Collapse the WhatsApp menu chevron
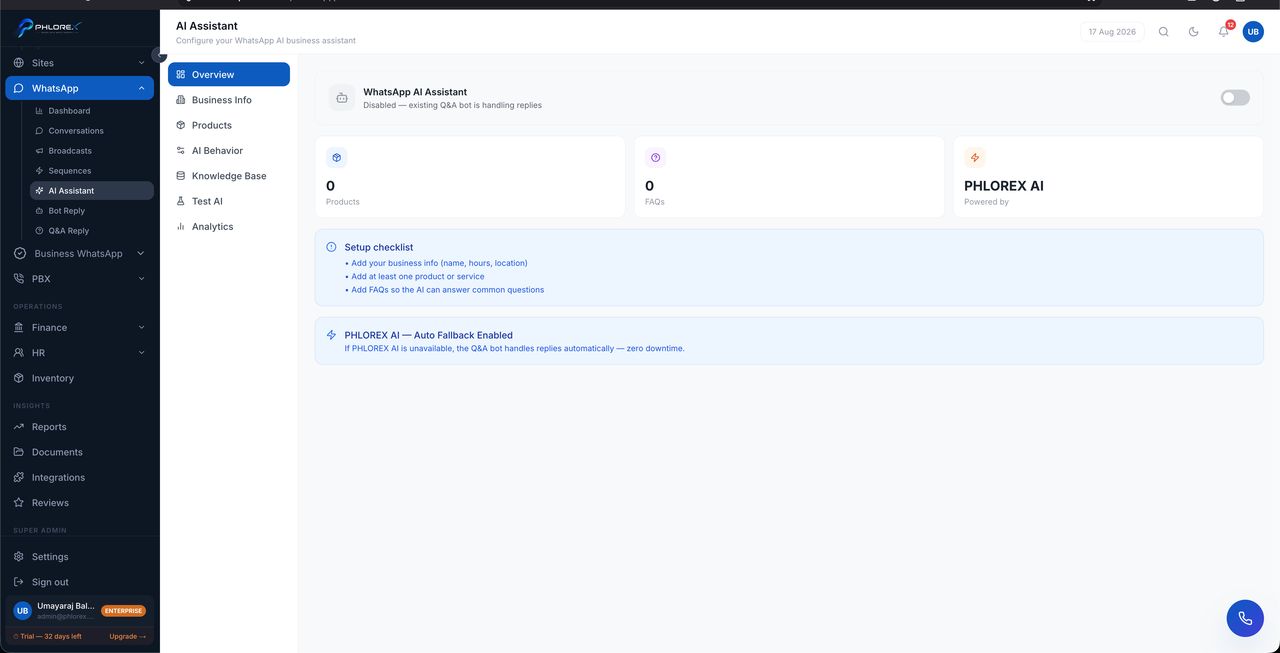This screenshot has width=1280, height=653. point(141,88)
